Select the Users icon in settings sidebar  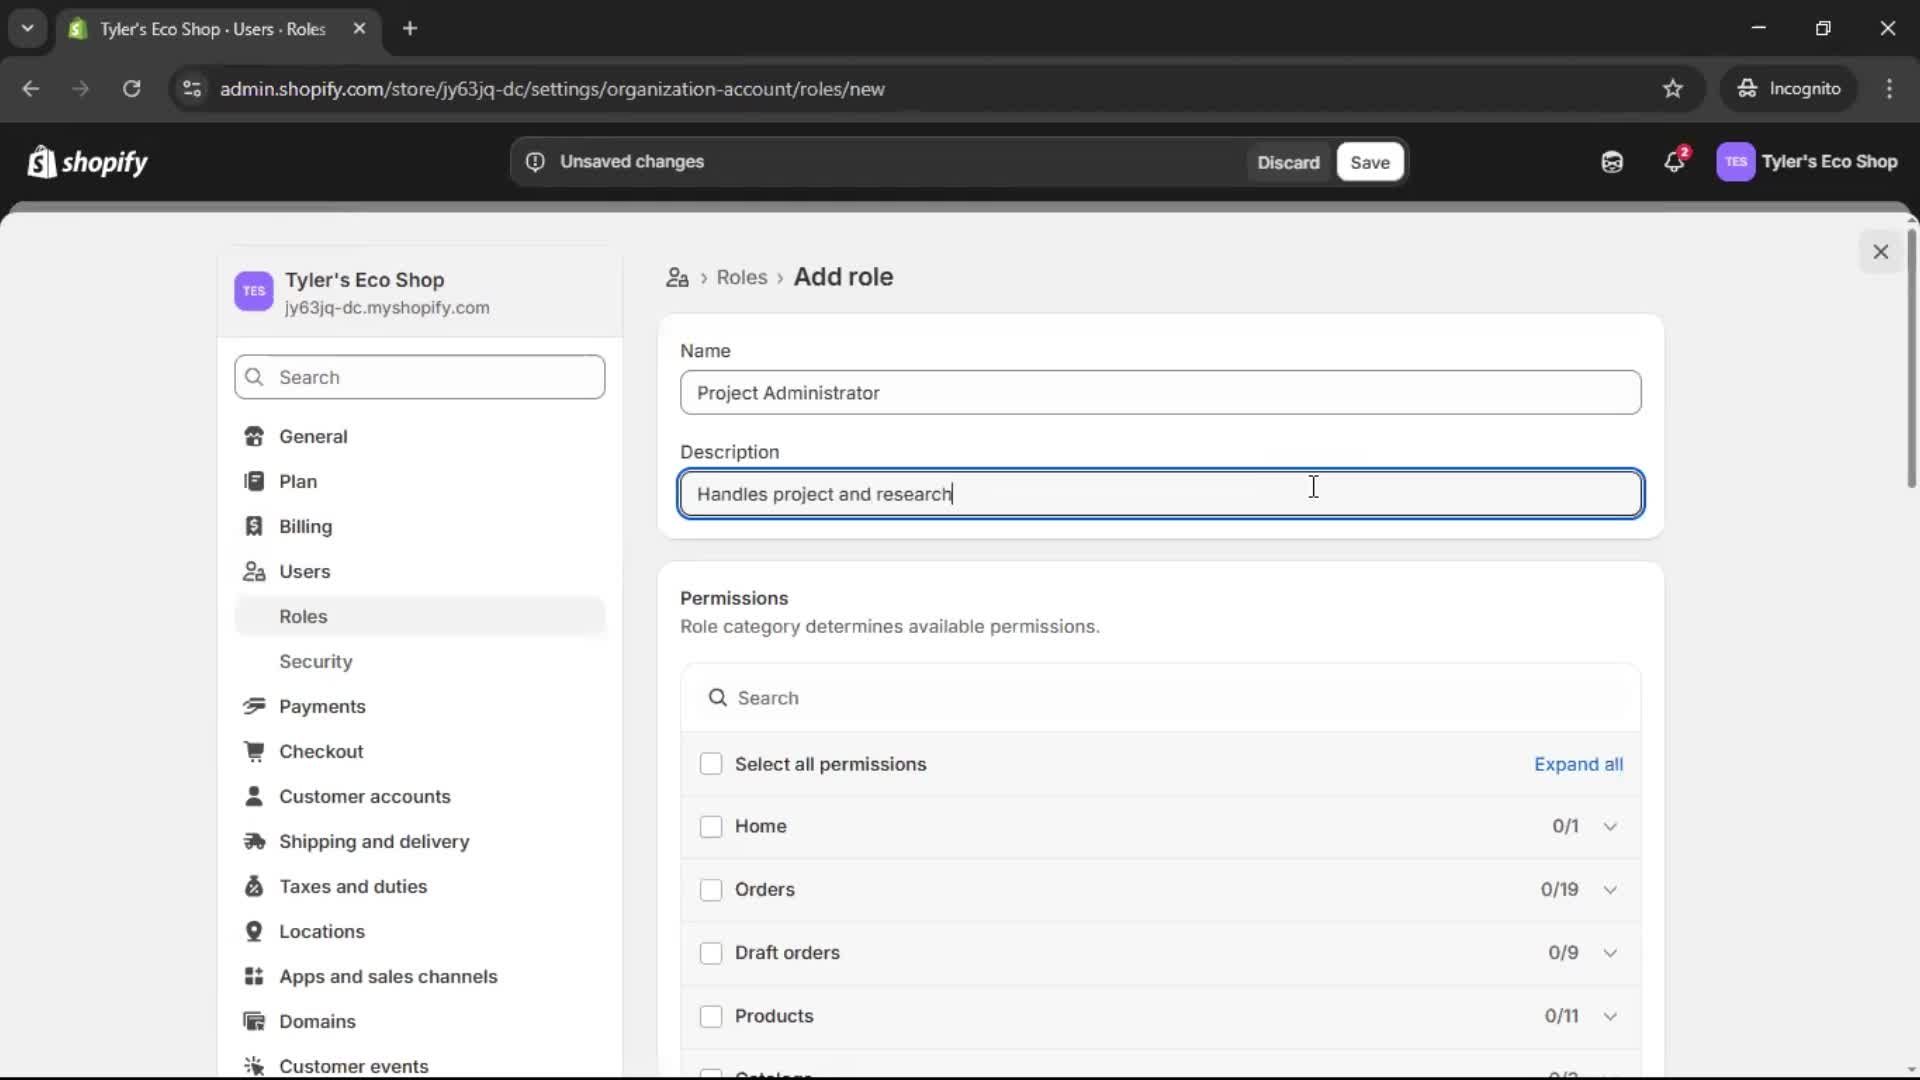coord(255,572)
